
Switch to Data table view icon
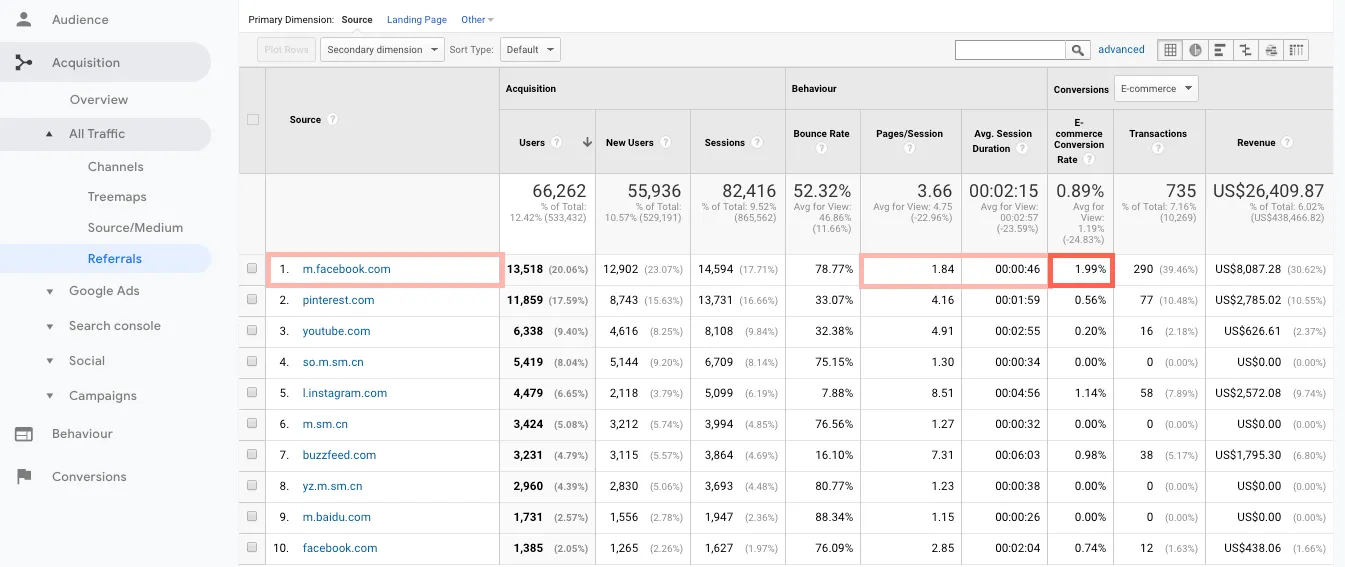point(1170,50)
